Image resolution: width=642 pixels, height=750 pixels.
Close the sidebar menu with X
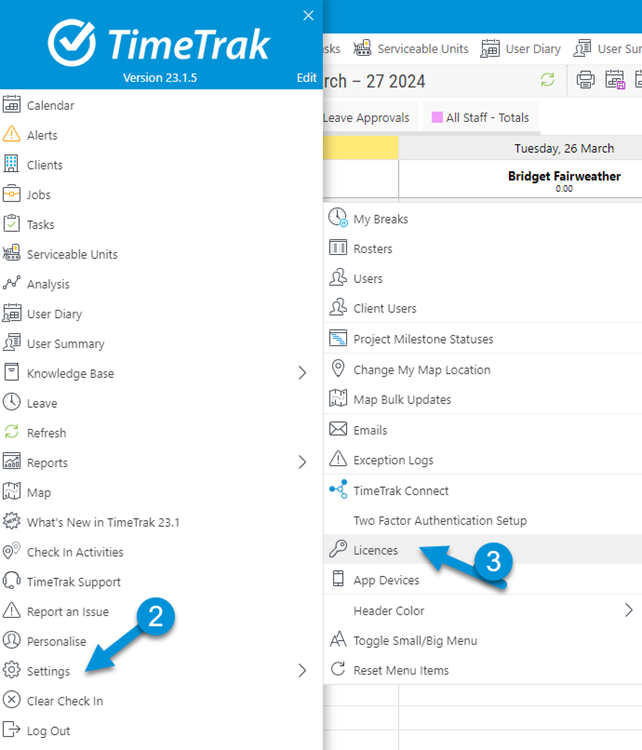tap(308, 15)
